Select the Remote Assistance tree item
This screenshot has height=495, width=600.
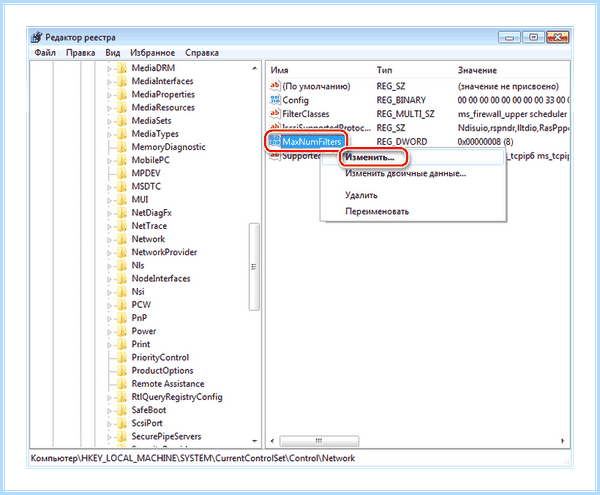pyautogui.click(x=168, y=384)
